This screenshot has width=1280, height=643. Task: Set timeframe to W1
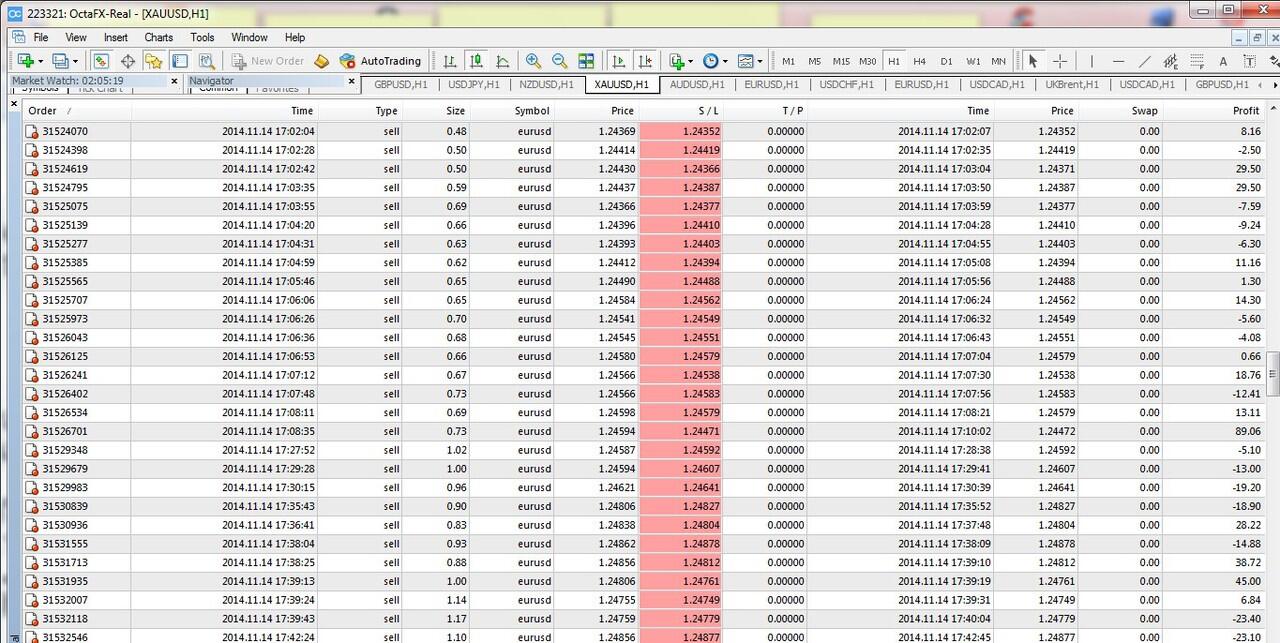[973, 61]
